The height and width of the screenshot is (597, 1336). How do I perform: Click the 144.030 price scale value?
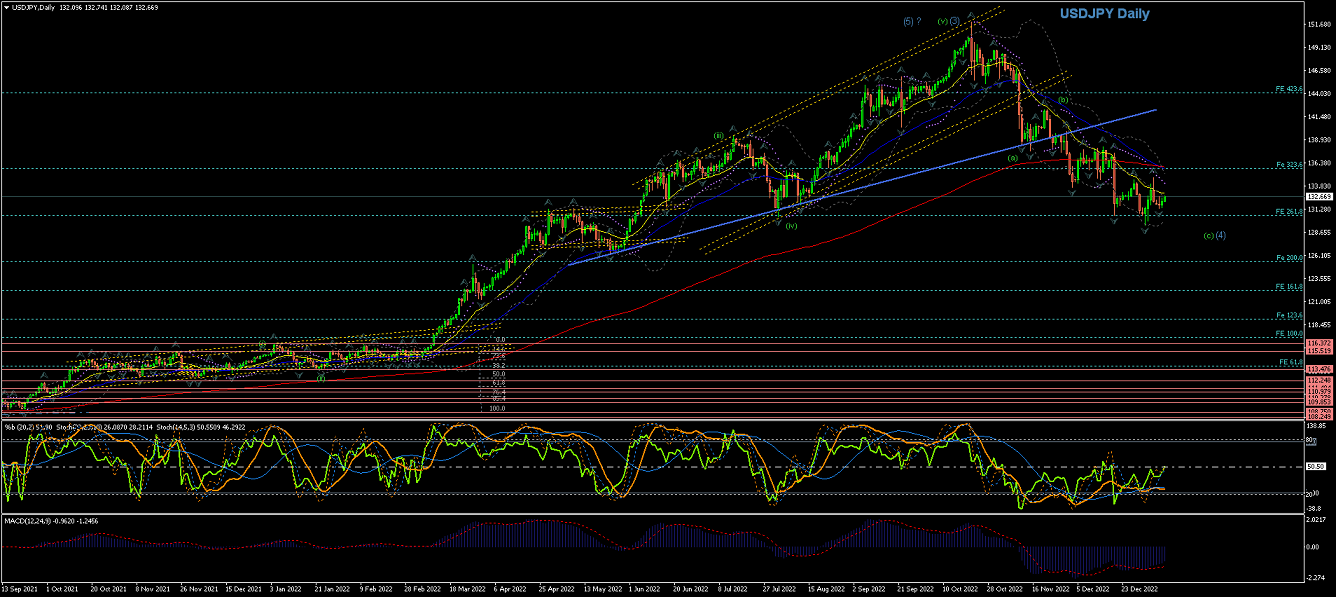point(1319,94)
